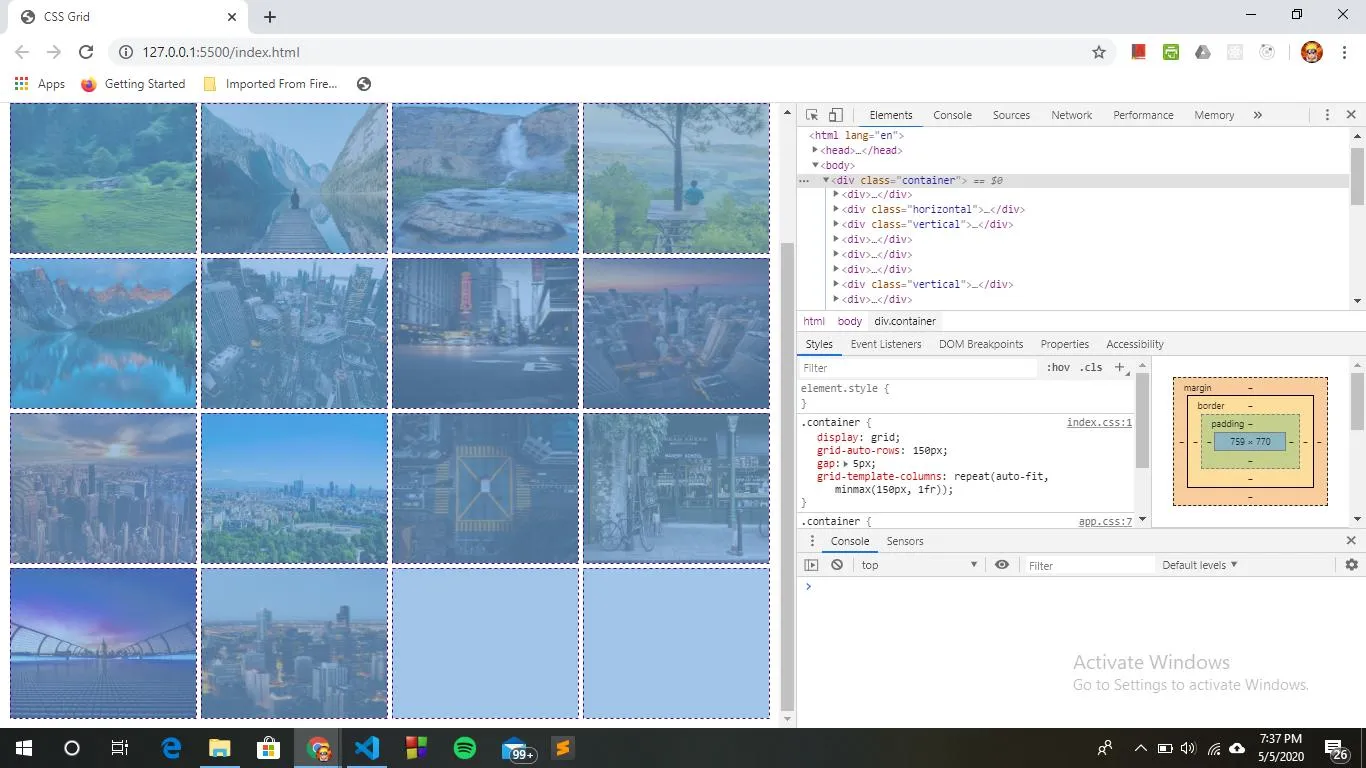The height and width of the screenshot is (768, 1366).
Task: Activate the inspect element picker tool
Action: pos(812,115)
